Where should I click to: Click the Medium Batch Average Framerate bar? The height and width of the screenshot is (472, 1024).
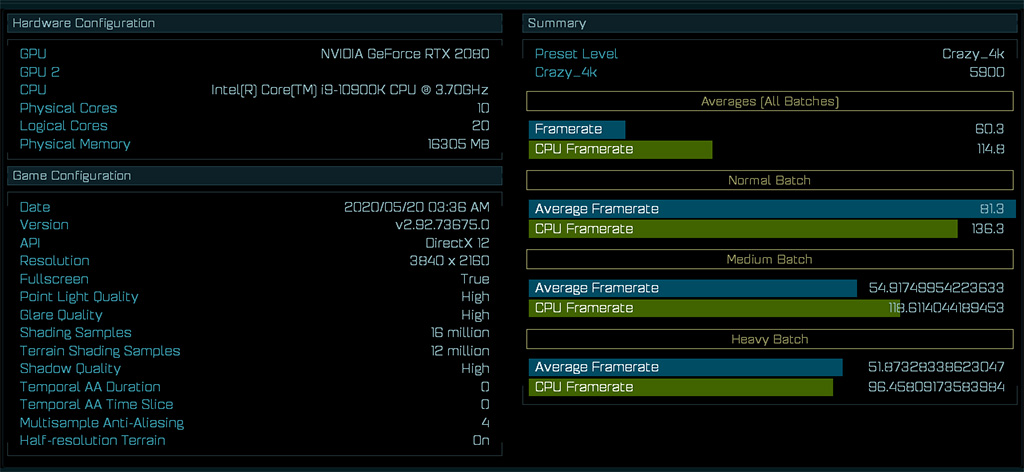pos(692,288)
